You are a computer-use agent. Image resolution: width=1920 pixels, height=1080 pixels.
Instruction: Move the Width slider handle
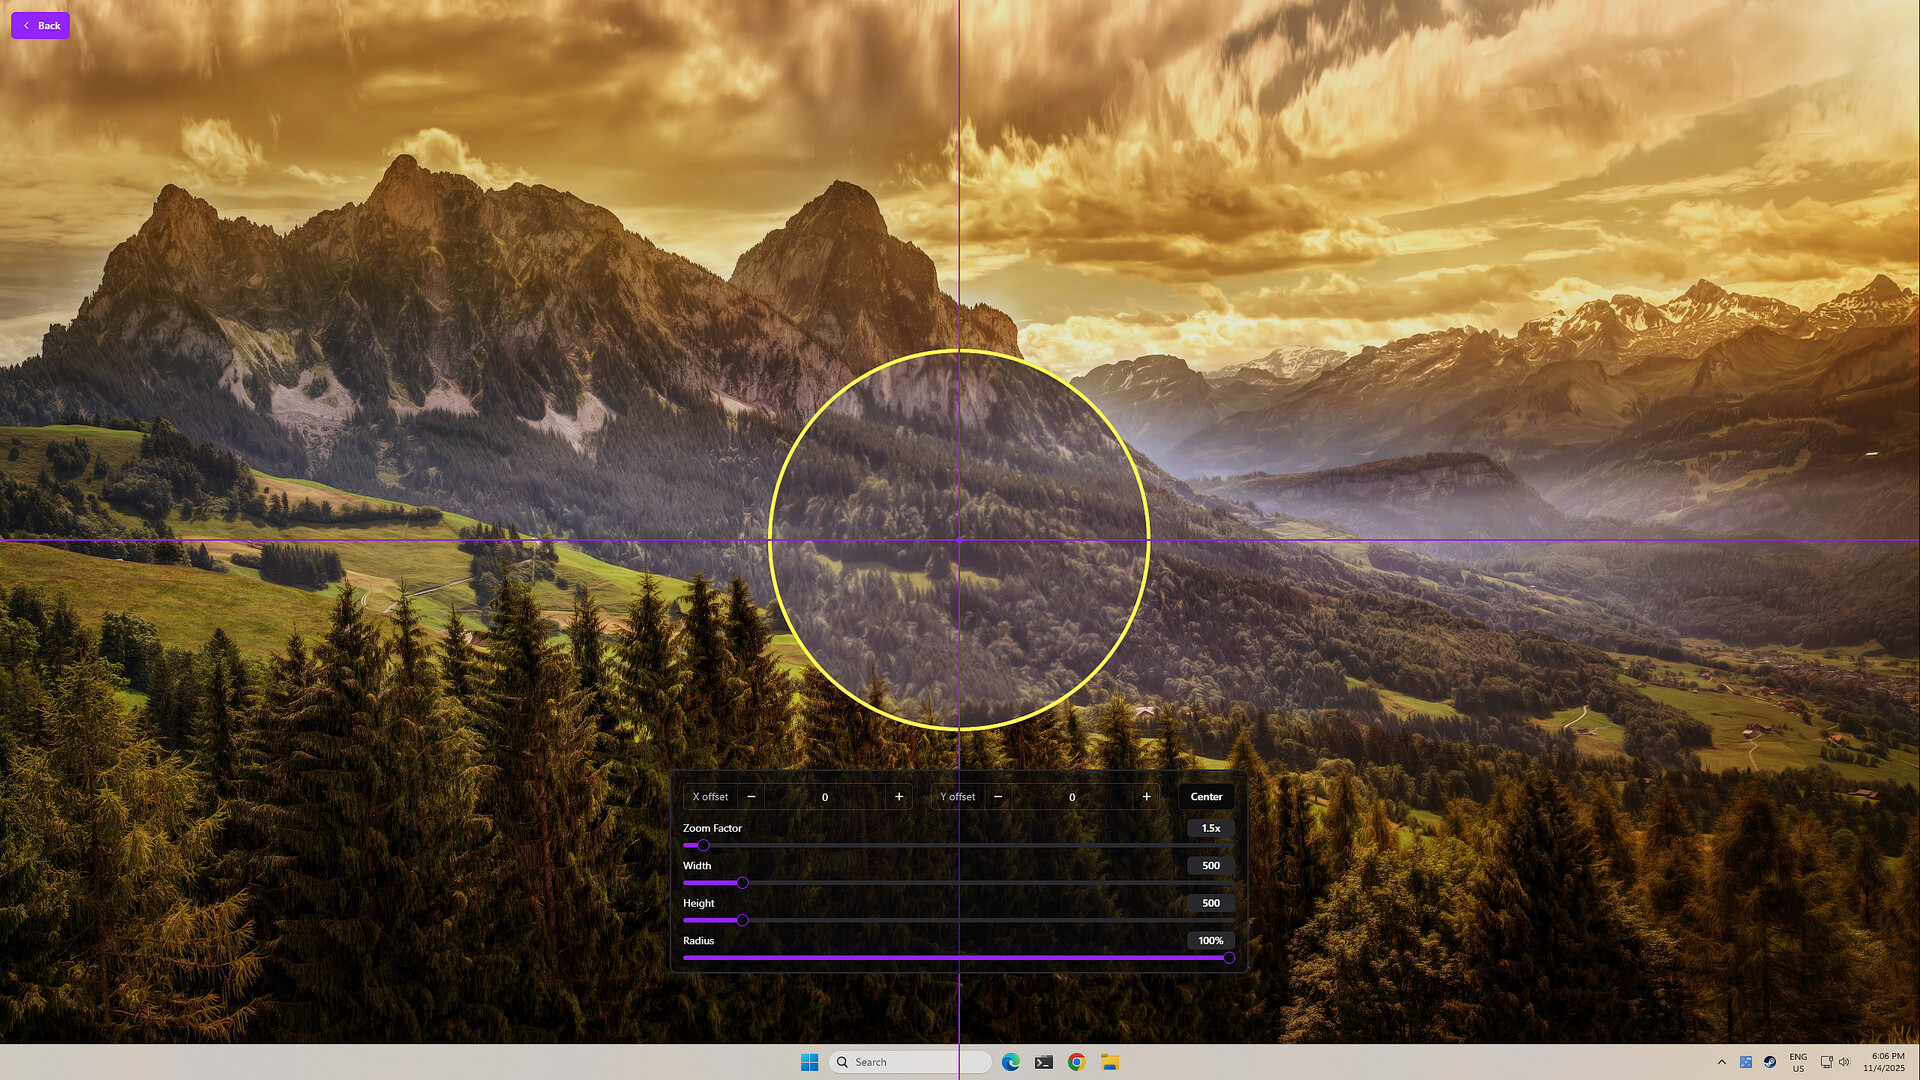pos(742,883)
